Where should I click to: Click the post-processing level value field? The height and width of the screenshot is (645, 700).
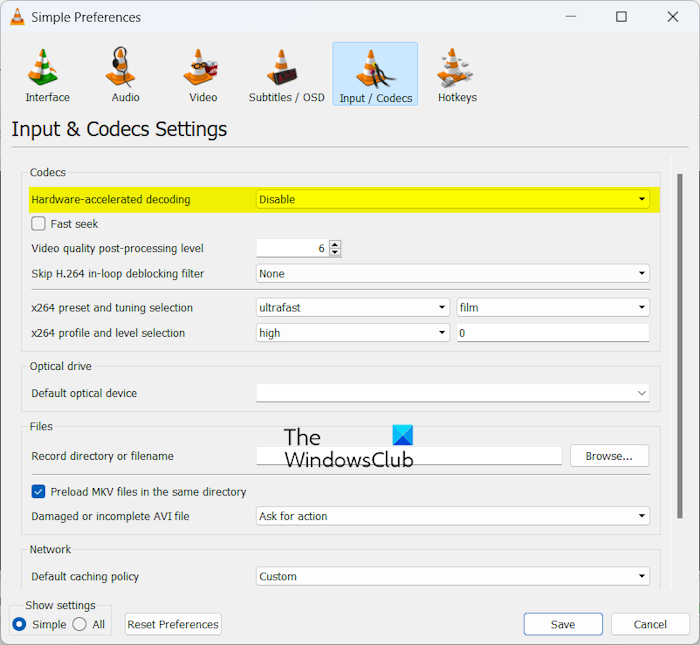pos(292,248)
